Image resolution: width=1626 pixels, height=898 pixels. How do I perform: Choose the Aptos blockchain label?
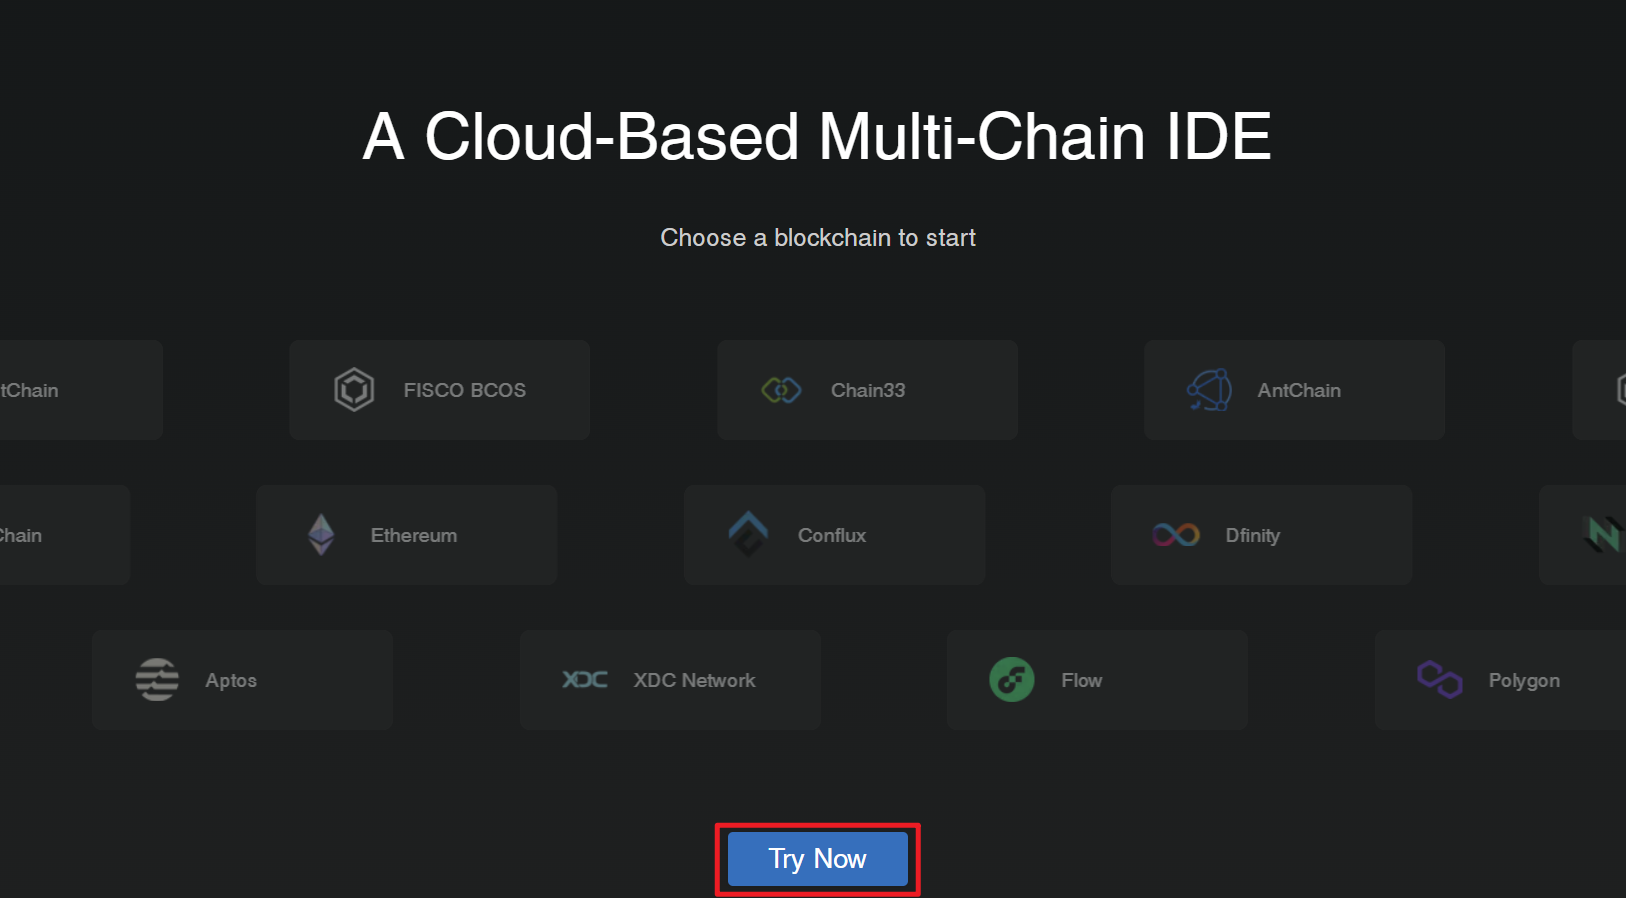pyautogui.click(x=231, y=680)
